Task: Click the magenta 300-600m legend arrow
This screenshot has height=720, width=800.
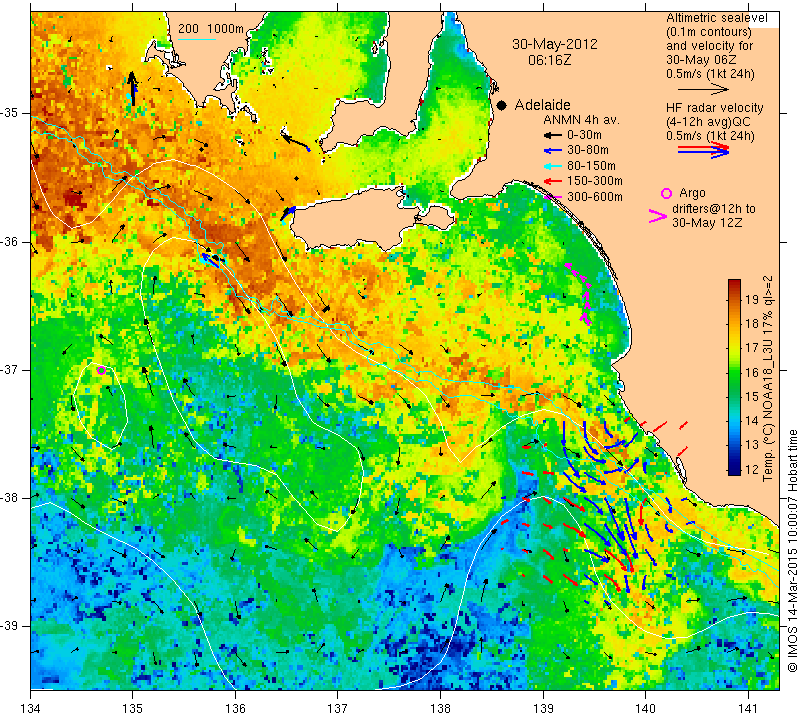Action: pos(552,197)
